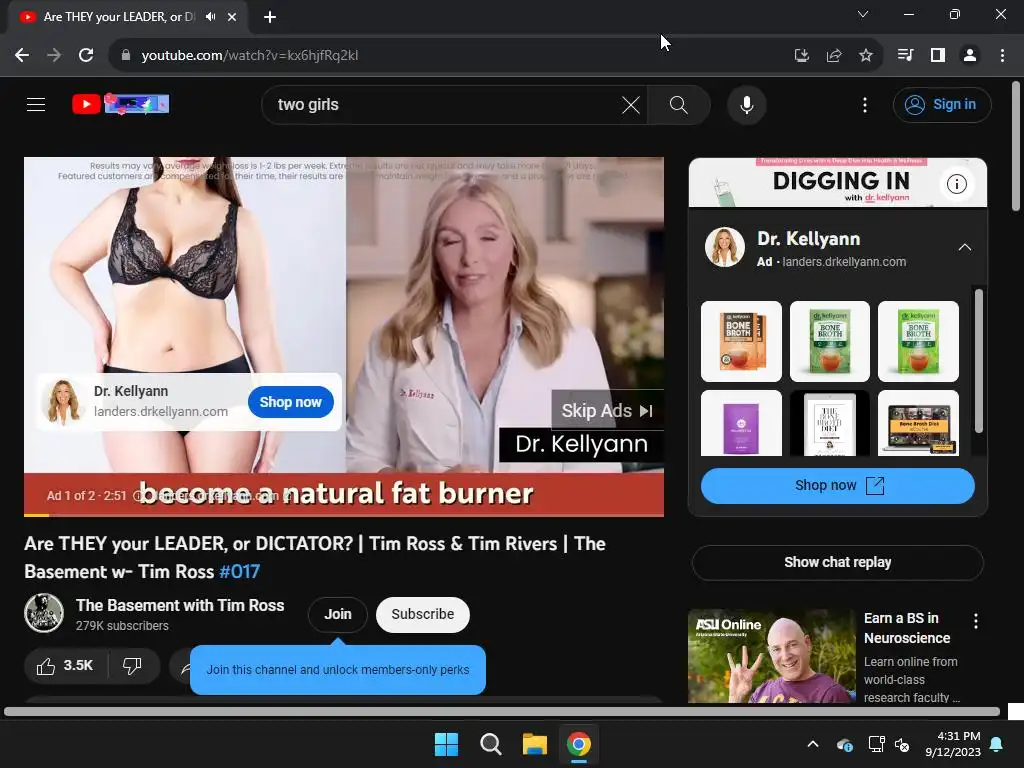Click the ad panel product scrollbar
Viewport: 1024px width, 768px height.
pyautogui.click(x=978, y=361)
